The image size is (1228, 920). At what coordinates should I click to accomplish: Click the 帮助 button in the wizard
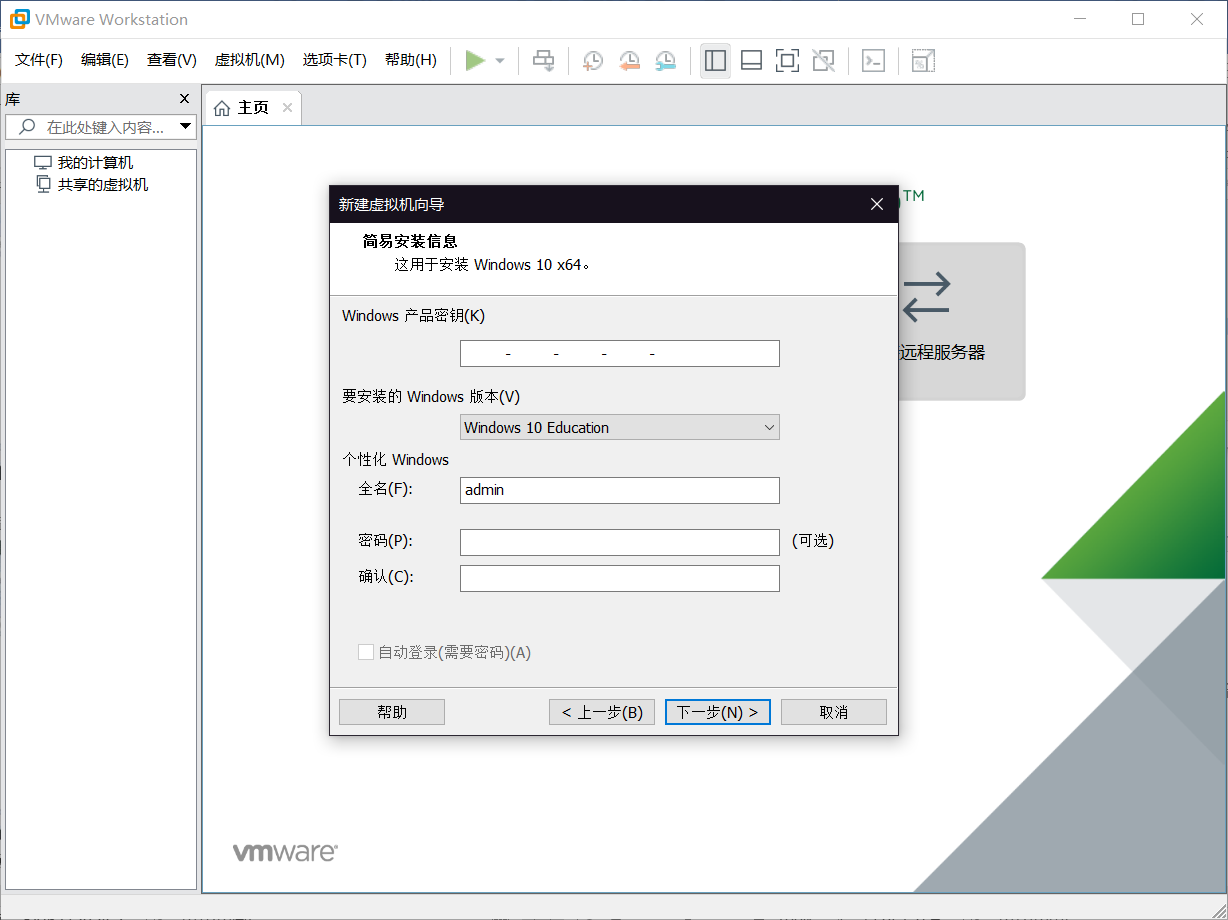[392, 712]
